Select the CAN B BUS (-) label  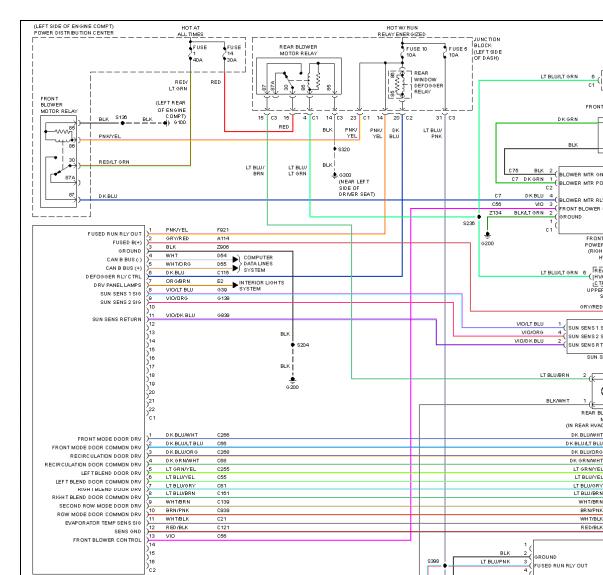pos(124,260)
